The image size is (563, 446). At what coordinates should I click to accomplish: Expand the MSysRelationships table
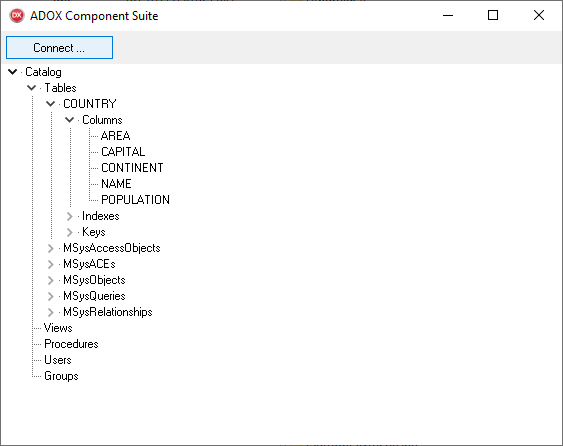coord(51,312)
